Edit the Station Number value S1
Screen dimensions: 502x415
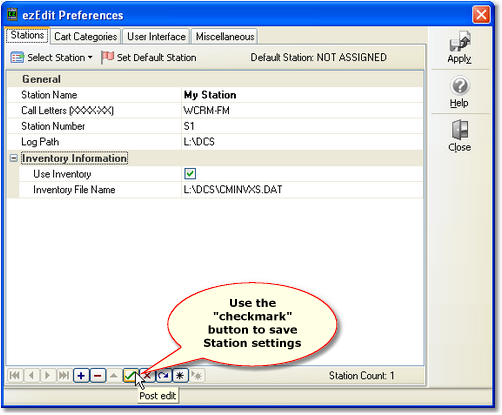click(302, 126)
